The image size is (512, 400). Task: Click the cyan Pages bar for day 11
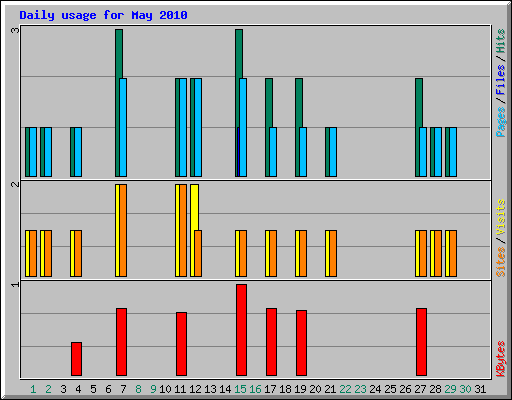[183, 128]
